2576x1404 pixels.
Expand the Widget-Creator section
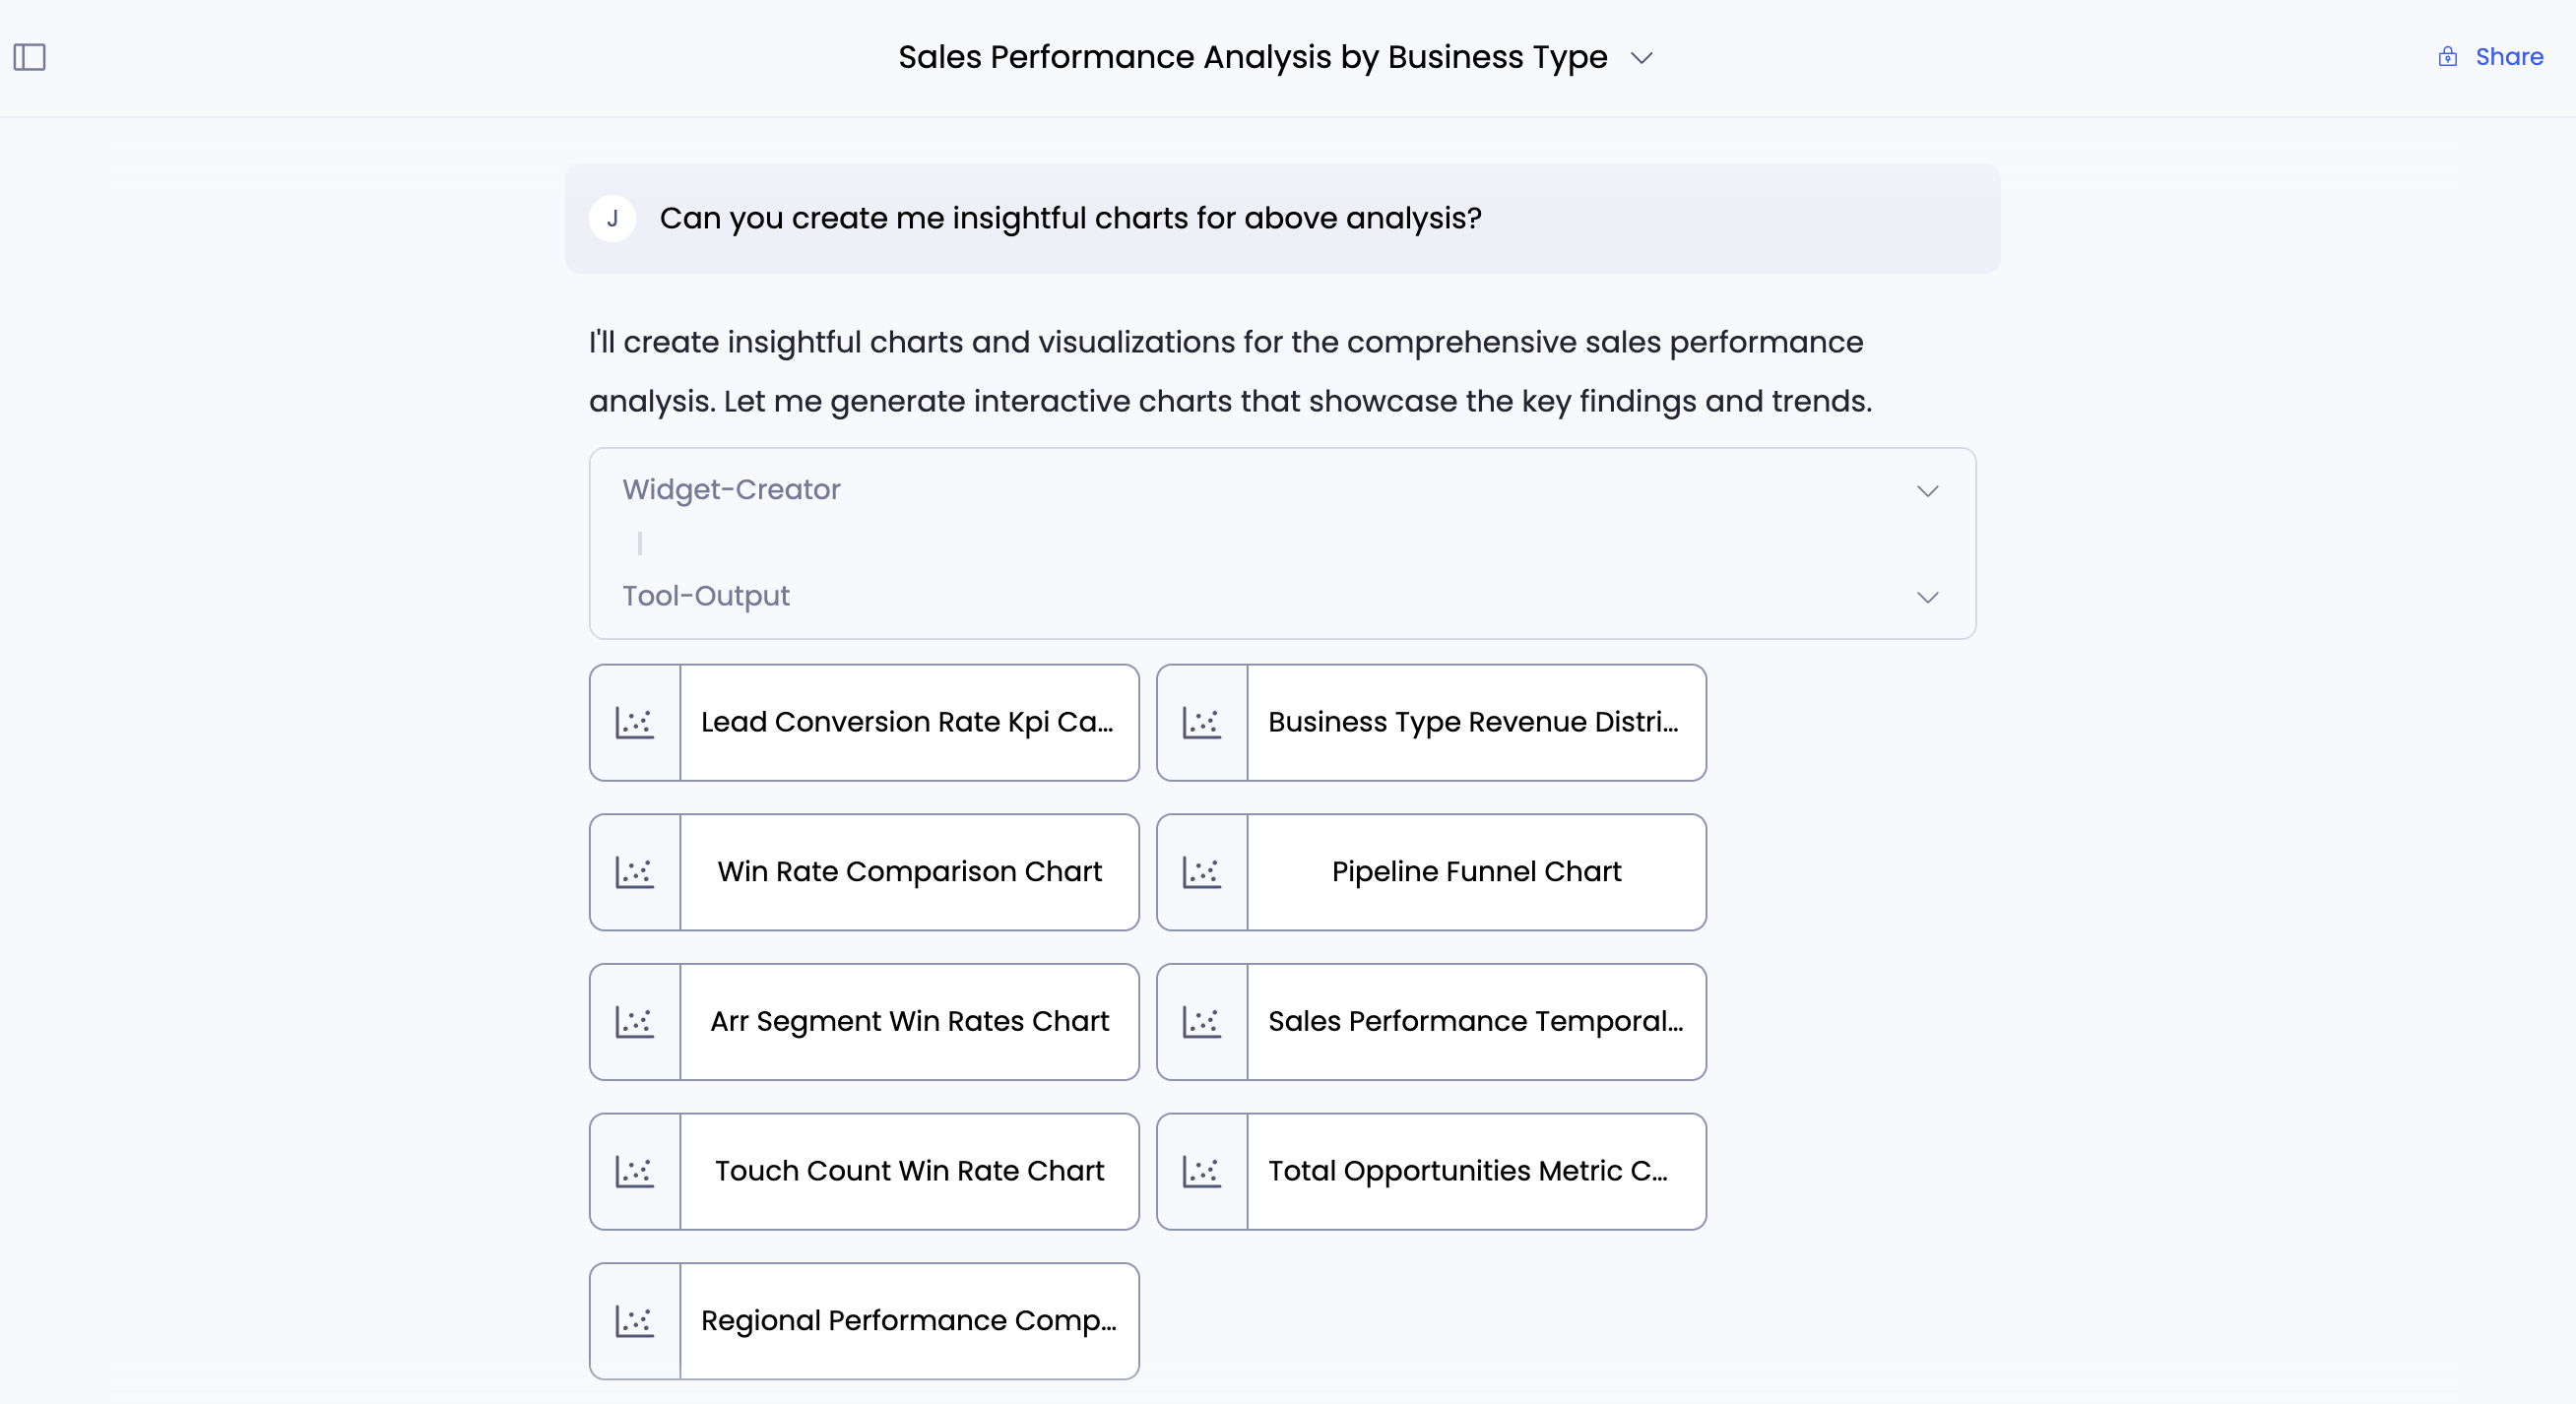pos(1927,491)
